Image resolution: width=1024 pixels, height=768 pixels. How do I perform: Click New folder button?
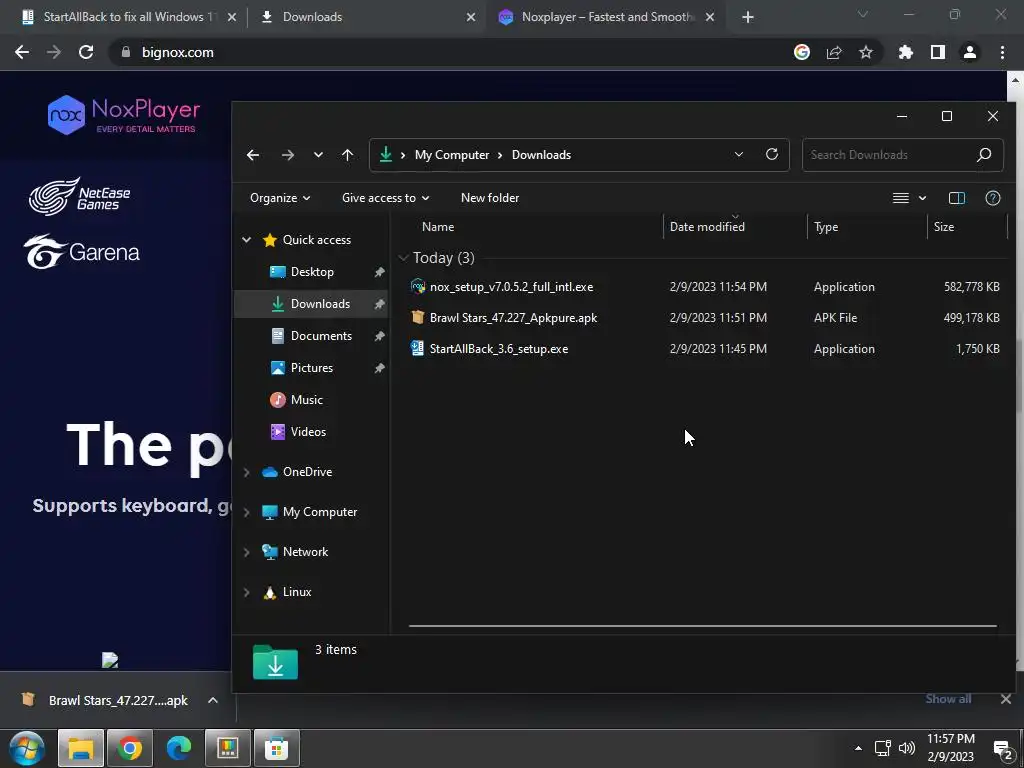(490, 198)
